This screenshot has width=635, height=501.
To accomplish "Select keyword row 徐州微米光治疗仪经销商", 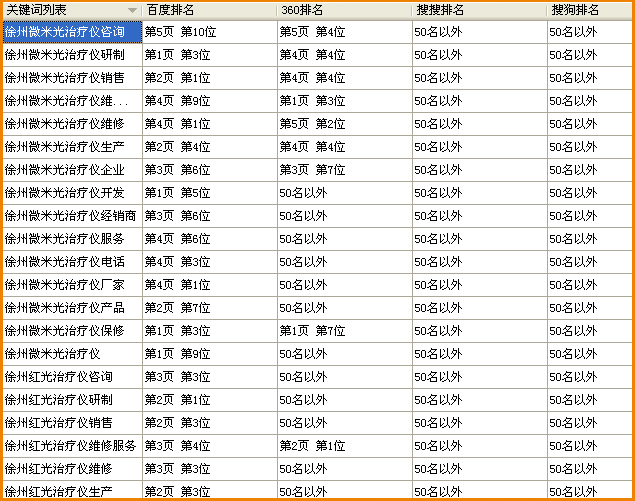I will tap(70, 216).
